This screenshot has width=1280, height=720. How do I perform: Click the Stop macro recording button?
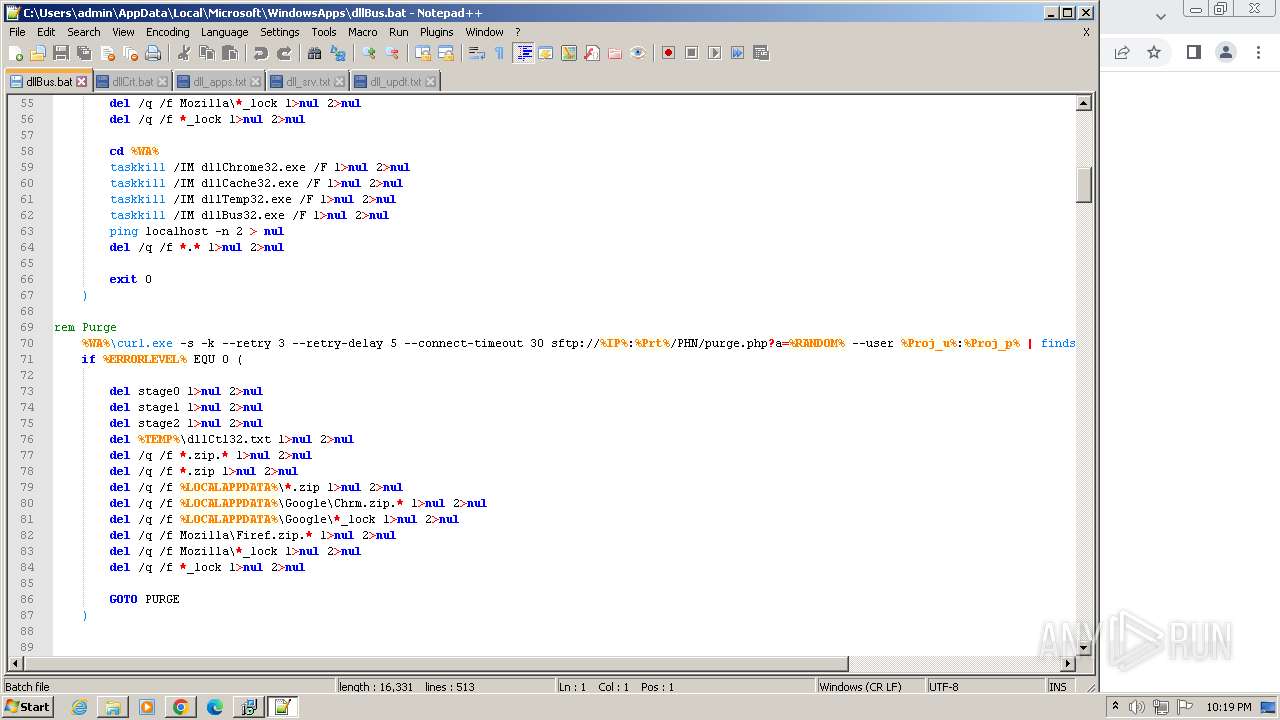point(691,53)
